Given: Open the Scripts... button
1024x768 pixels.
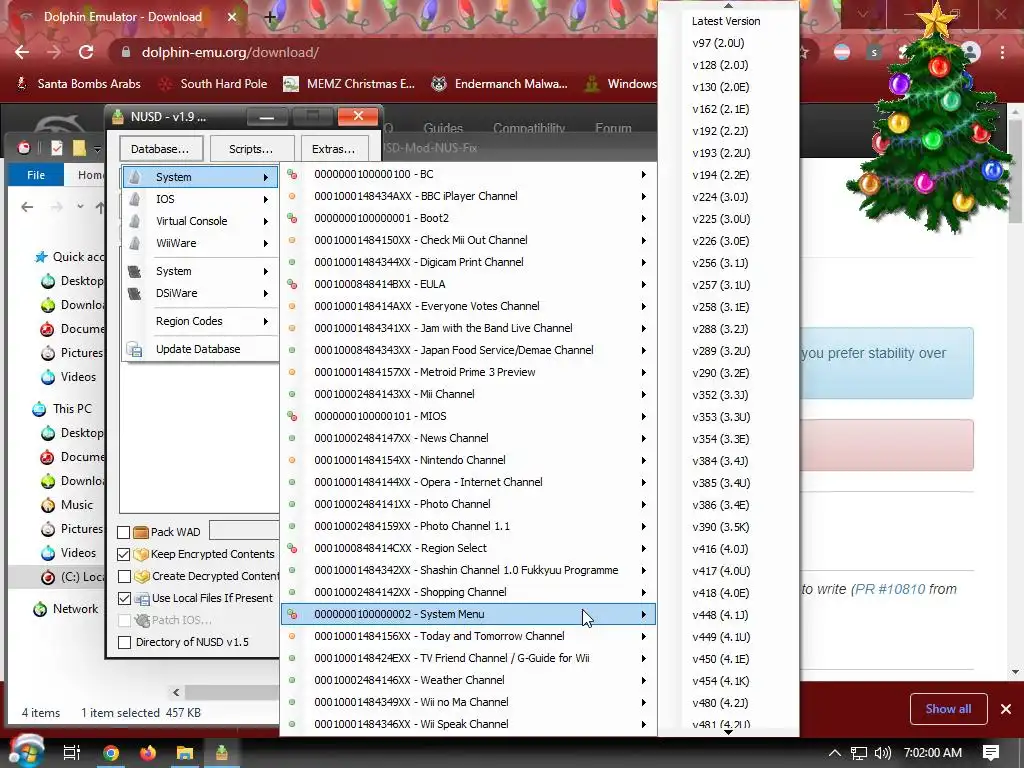Looking at the screenshot, I should pyautogui.click(x=251, y=149).
